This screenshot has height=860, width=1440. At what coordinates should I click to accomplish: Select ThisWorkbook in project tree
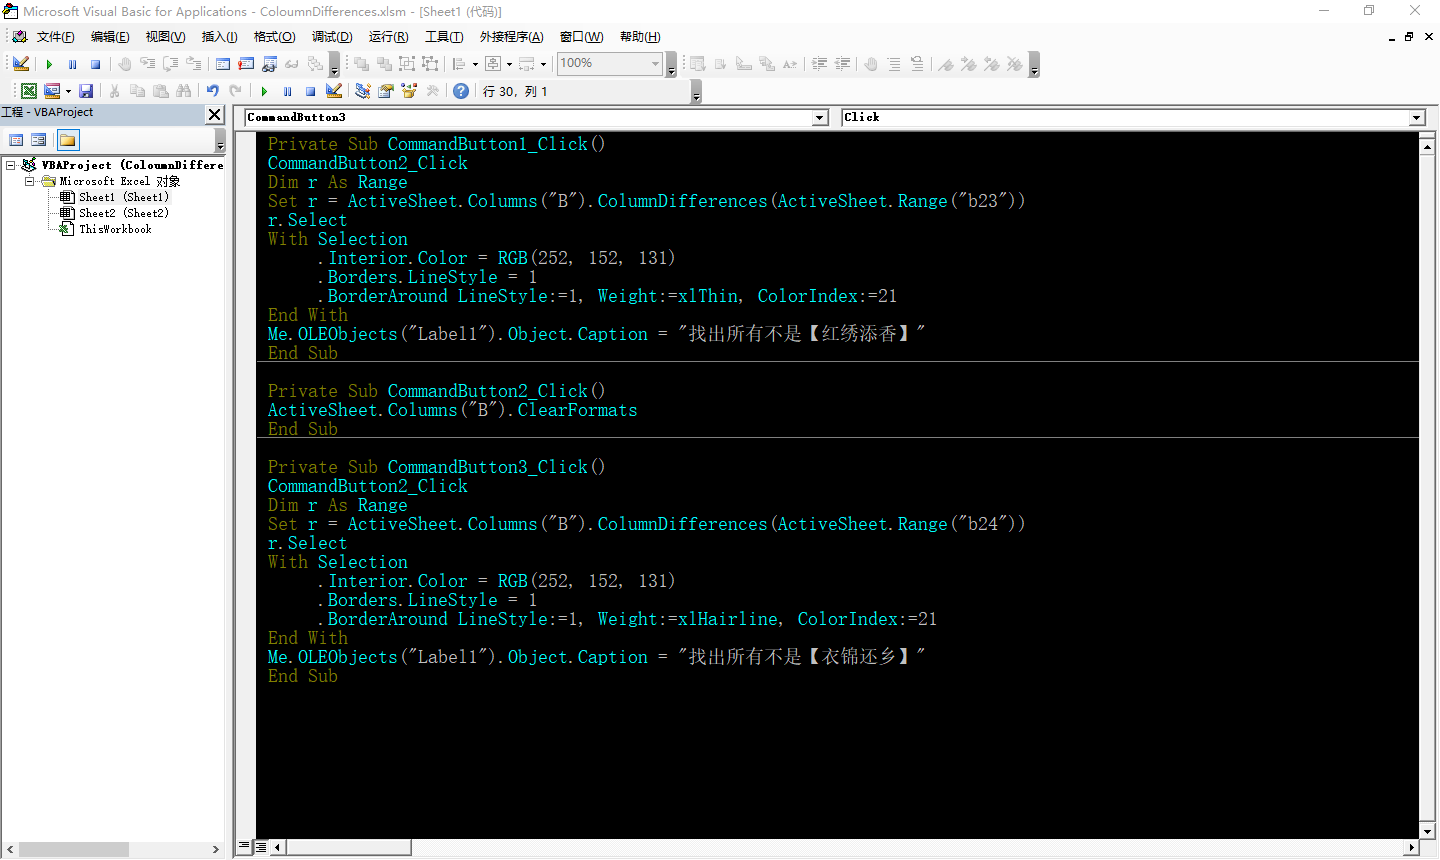click(x=115, y=229)
